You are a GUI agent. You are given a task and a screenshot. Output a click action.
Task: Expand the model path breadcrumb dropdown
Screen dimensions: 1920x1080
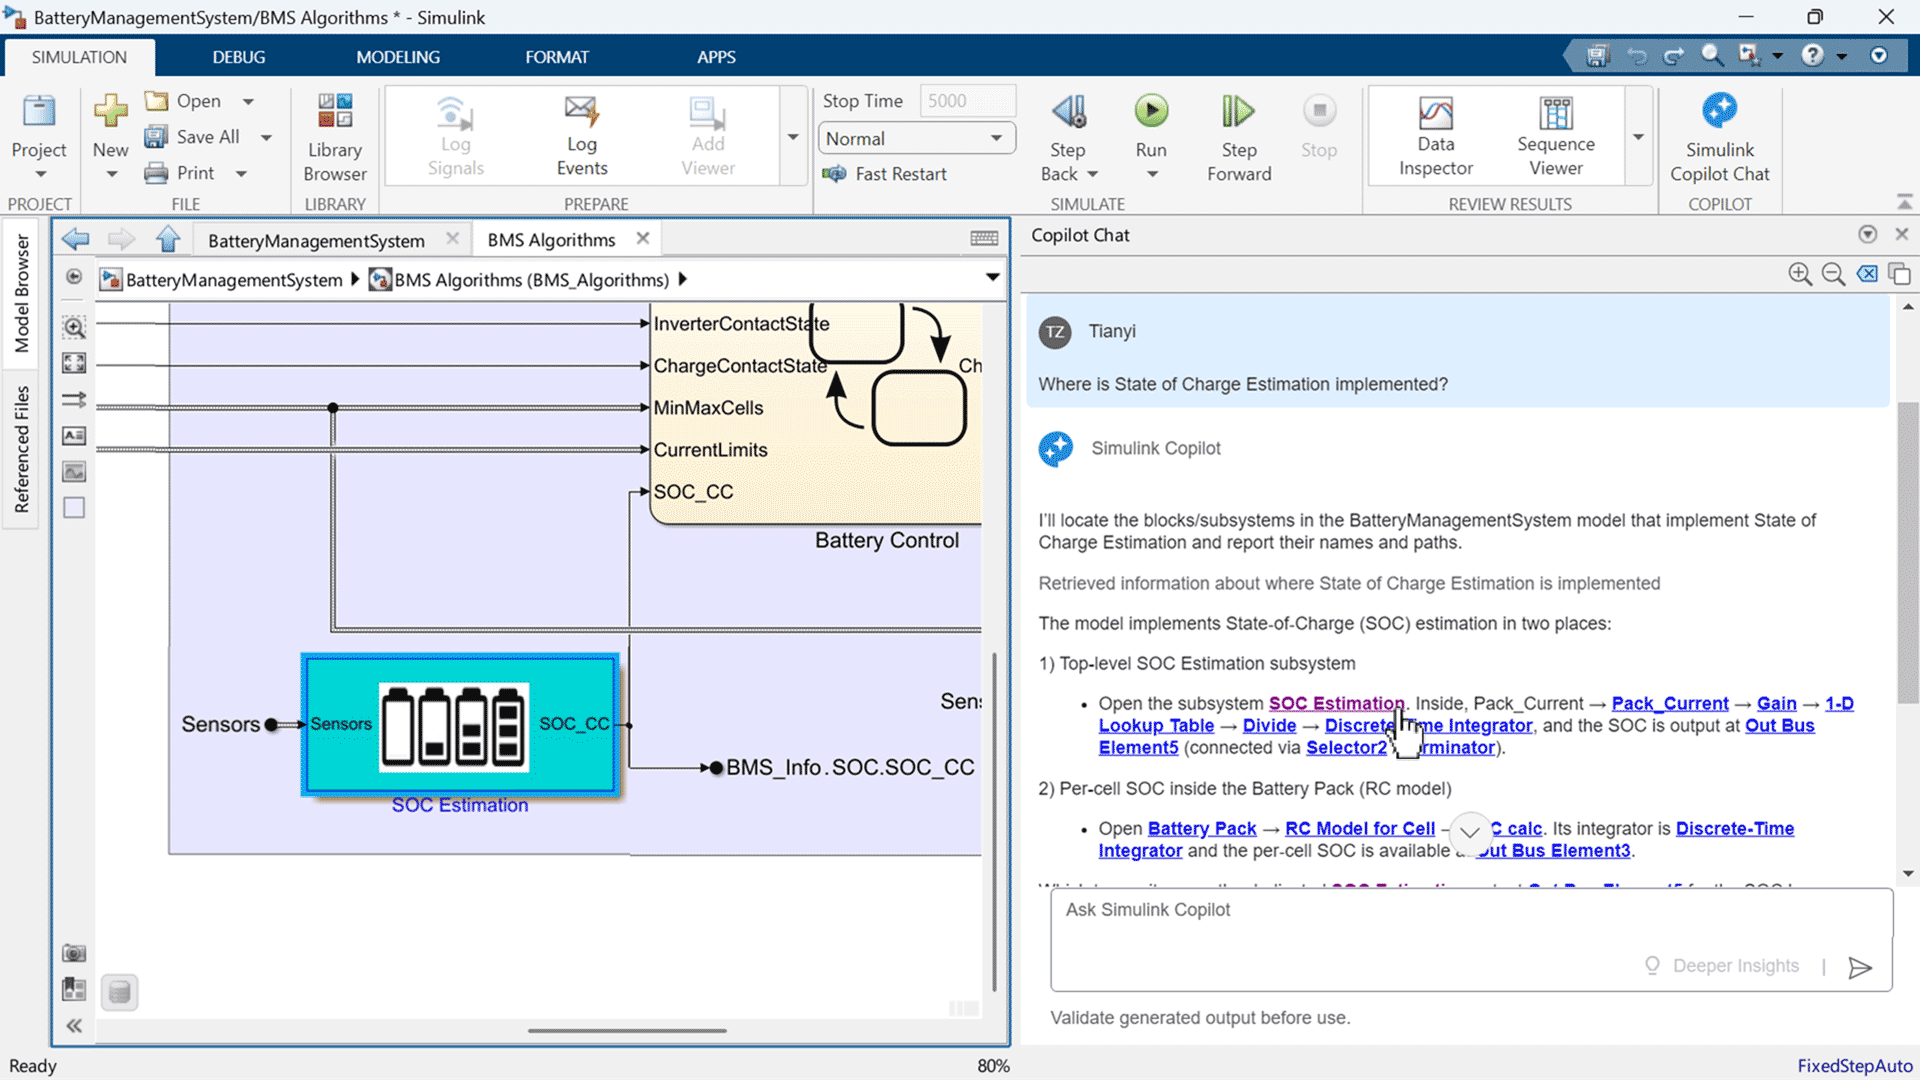point(992,278)
